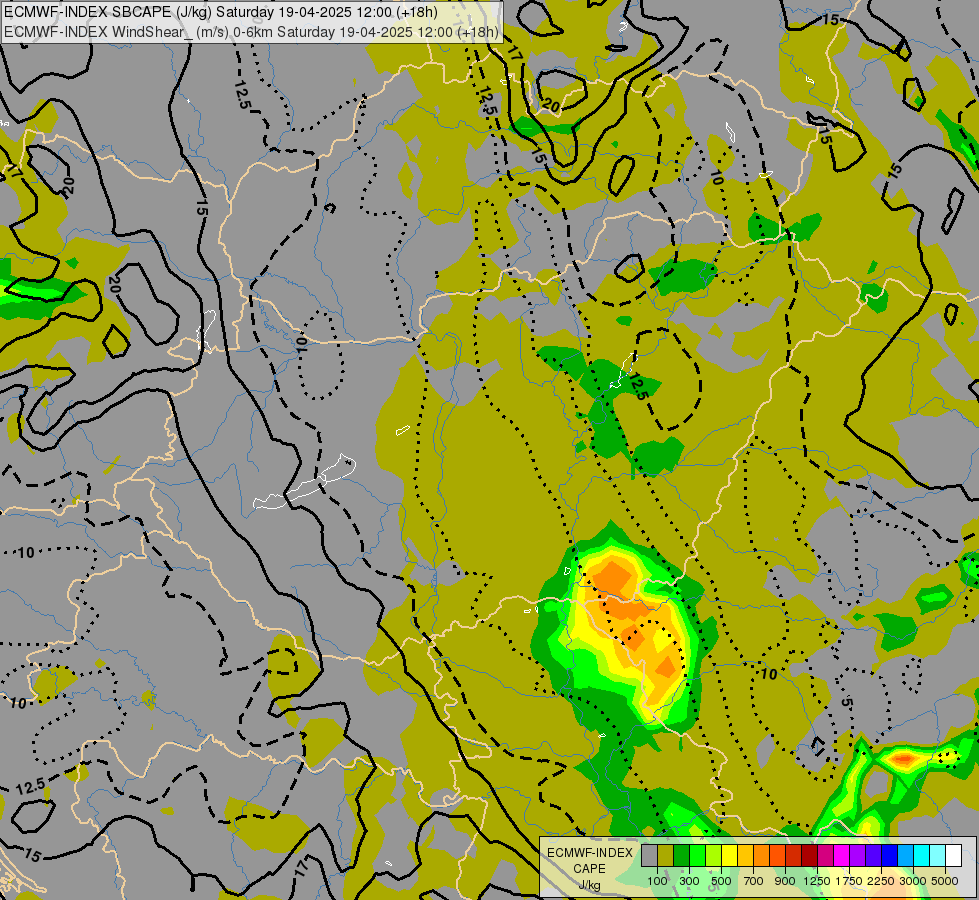Click the magenta legend swatch left of 1750
Image resolution: width=979 pixels, height=900 pixels.
(x=842, y=855)
